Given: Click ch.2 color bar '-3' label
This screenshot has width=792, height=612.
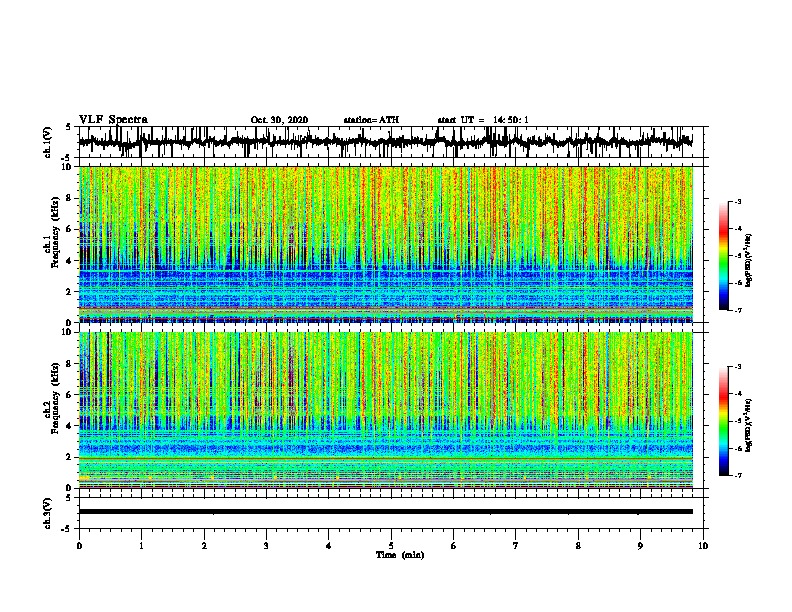Looking at the screenshot, I should point(738,367).
